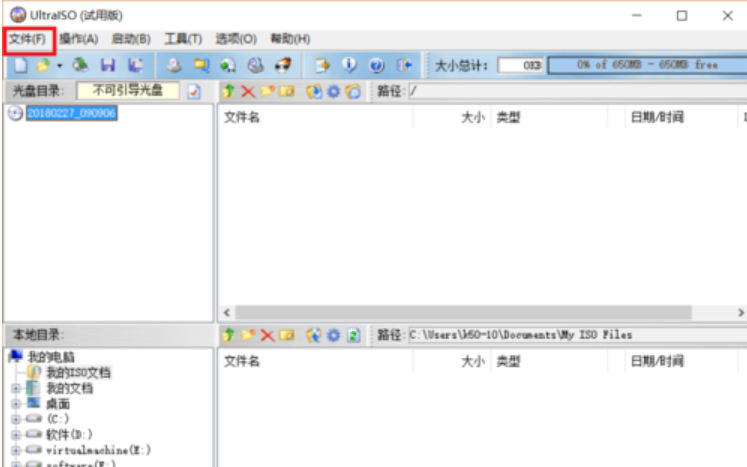Click red X delete icon in local pane

click(267, 334)
